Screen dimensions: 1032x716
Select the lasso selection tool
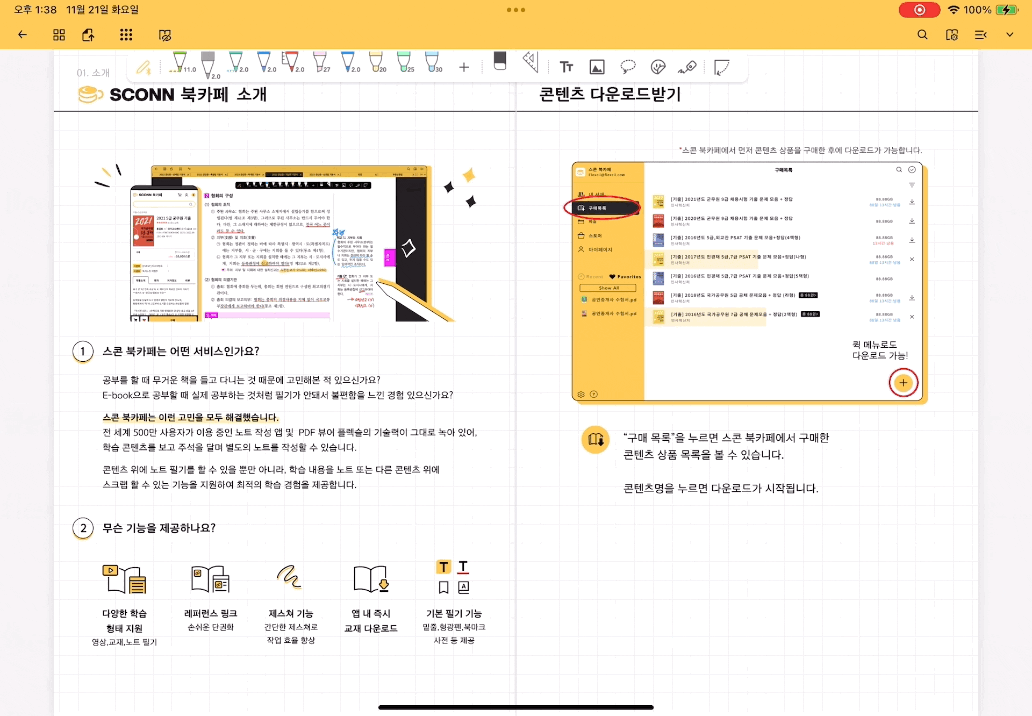click(628, 67)
